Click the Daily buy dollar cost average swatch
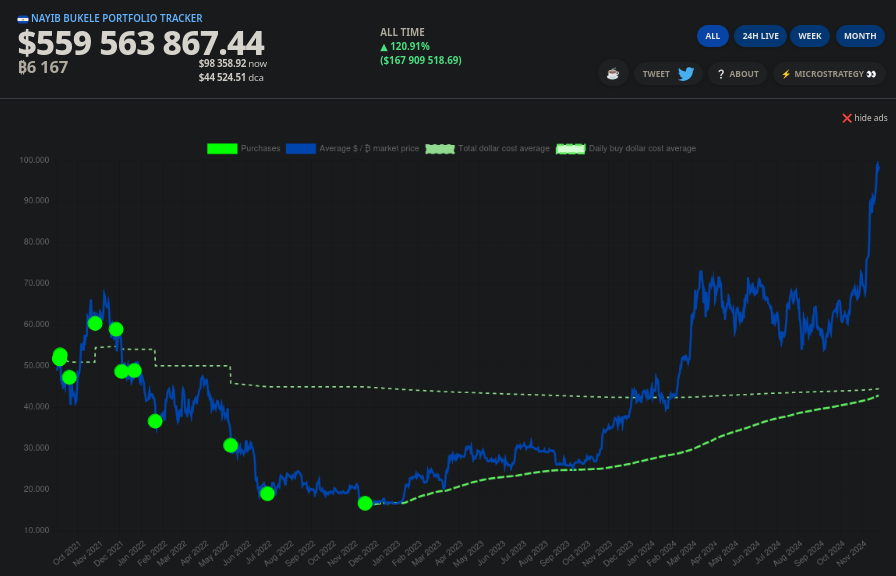The image size is (896, 576). 571,149
